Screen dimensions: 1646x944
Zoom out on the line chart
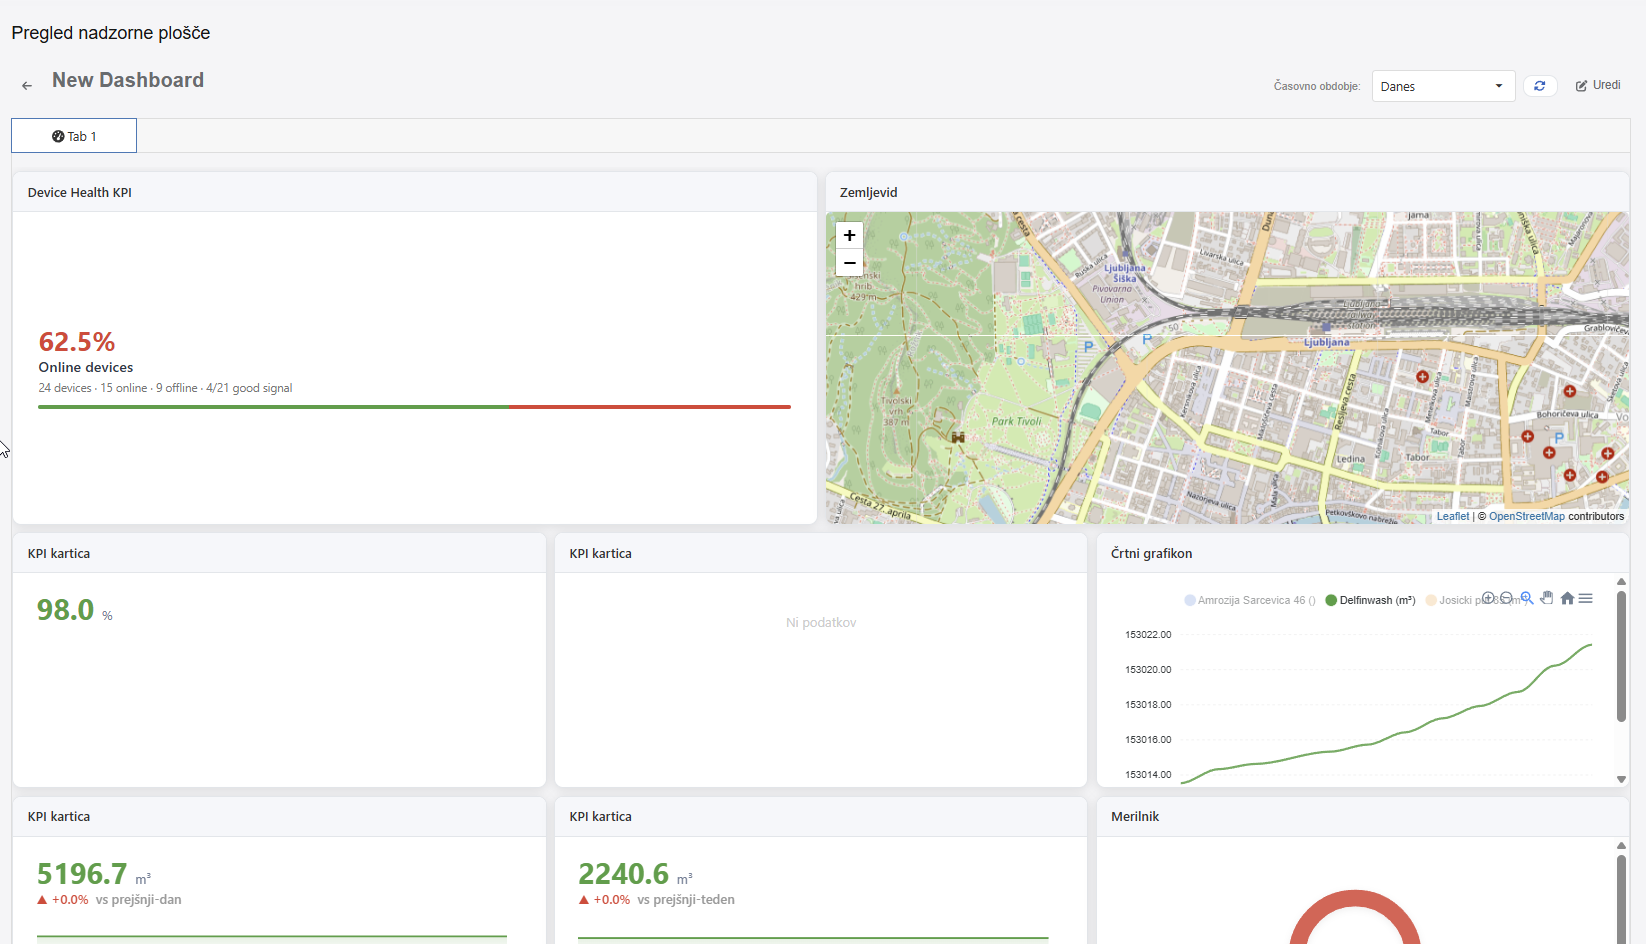[x=1506, y=598]
